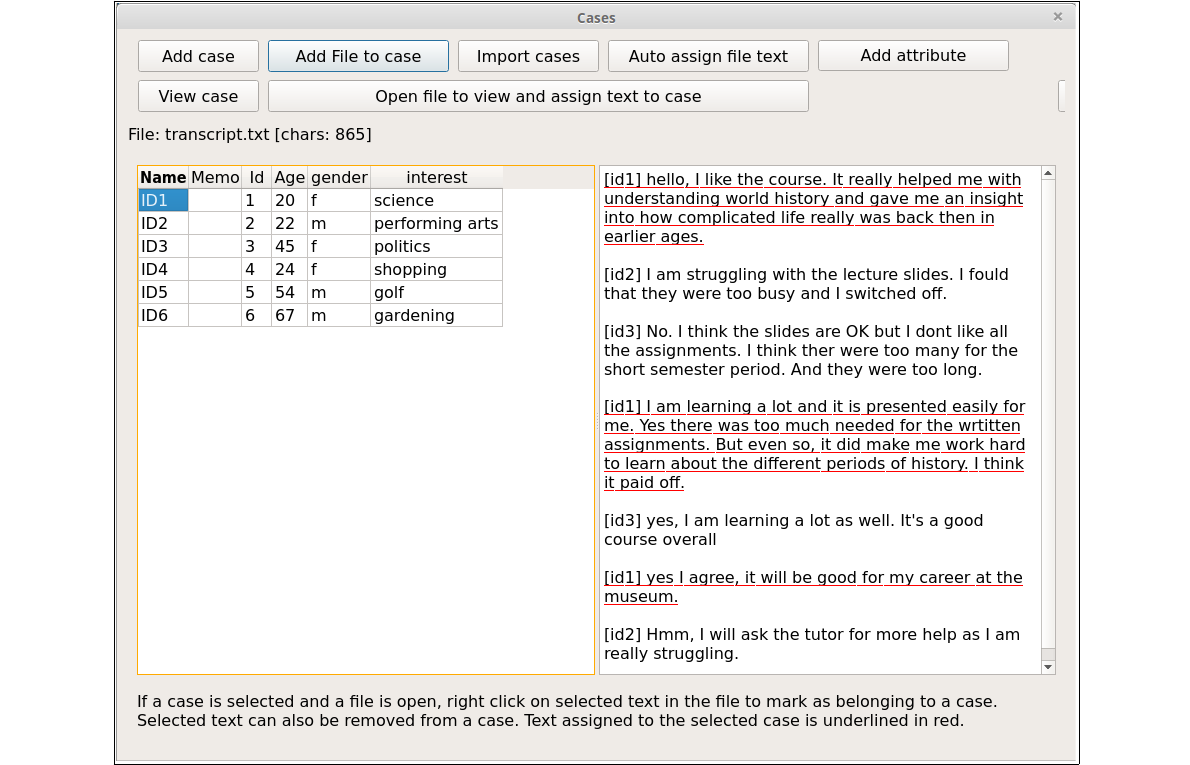Click the 'golf' interest cell
The image size is (1190, 765).
coord(436,292)
